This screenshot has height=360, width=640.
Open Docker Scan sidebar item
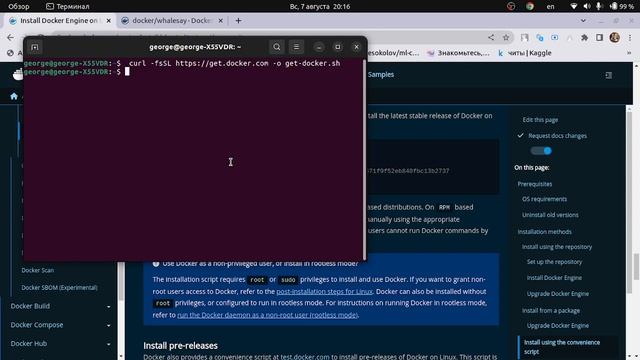[x=38, y=270]
